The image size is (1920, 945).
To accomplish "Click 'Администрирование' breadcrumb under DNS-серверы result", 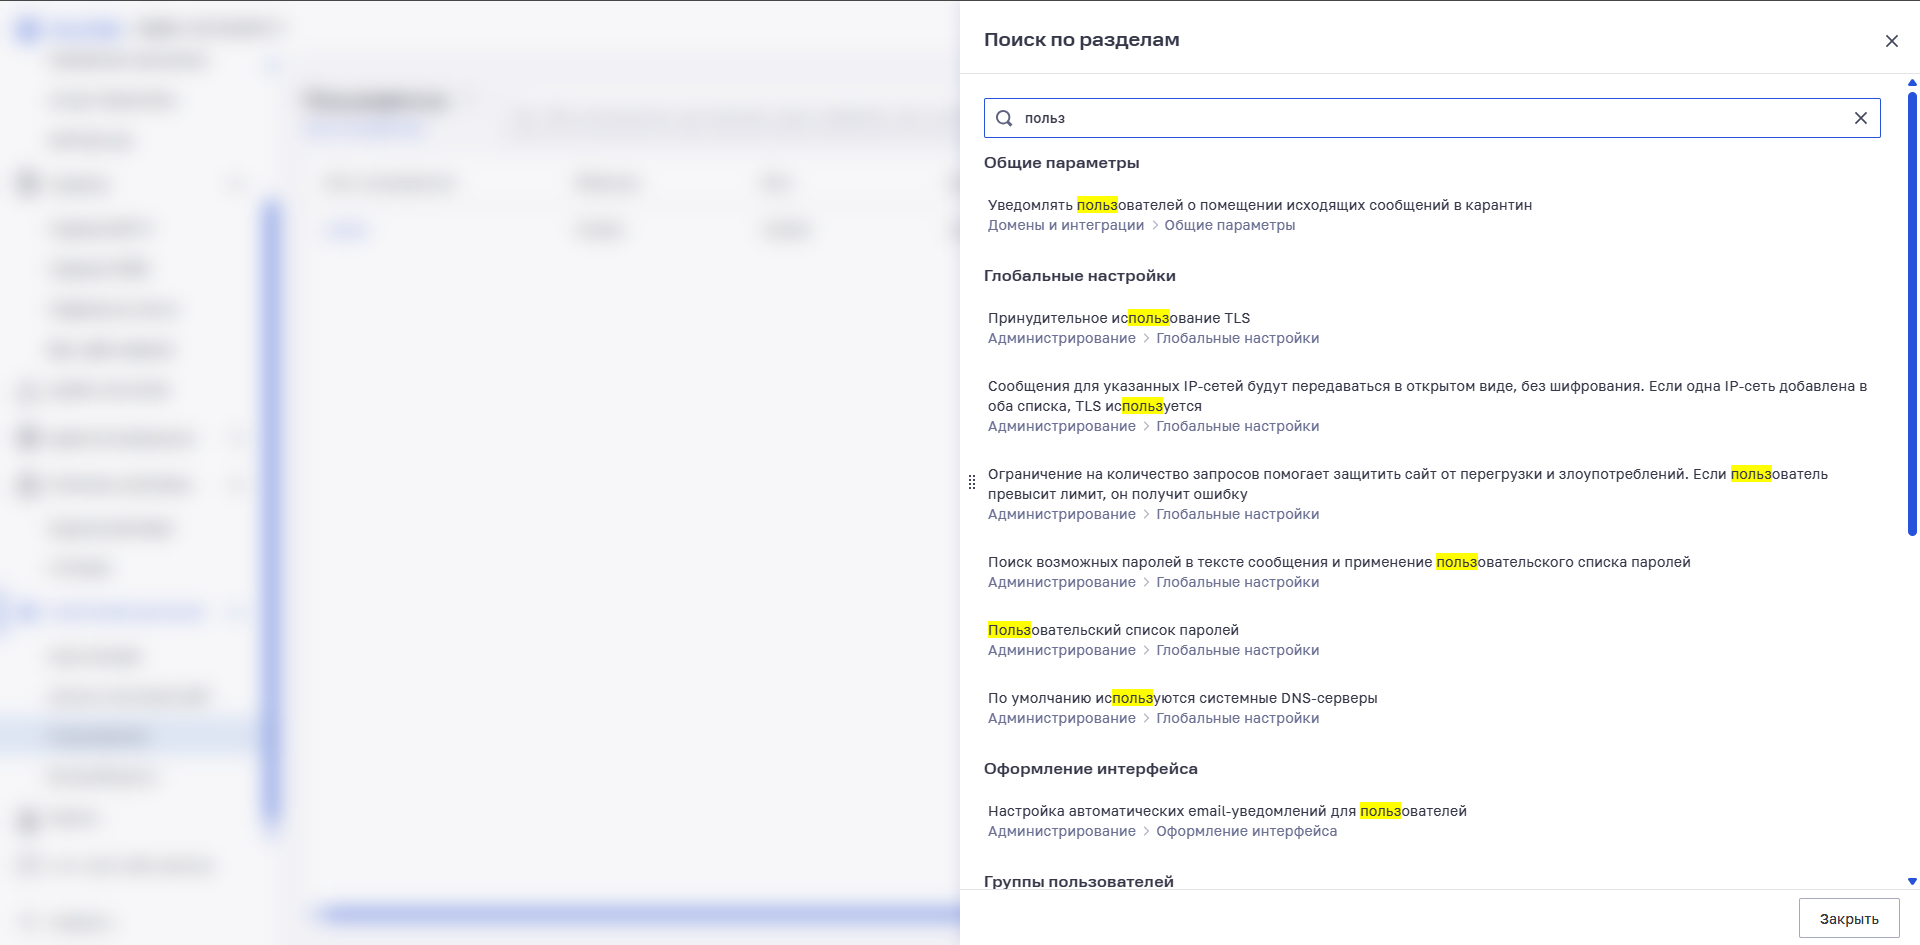I will [1062, 718].
